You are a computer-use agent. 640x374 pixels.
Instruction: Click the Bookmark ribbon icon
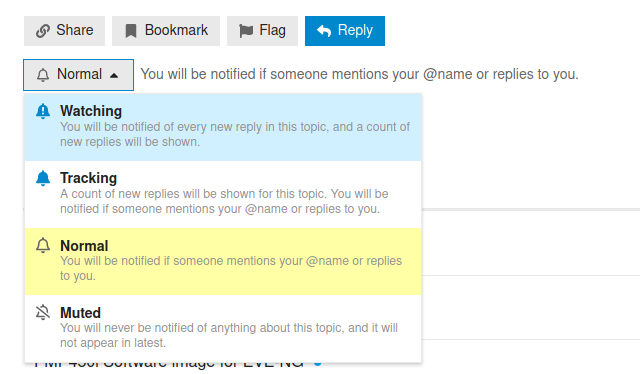point(131,31)
